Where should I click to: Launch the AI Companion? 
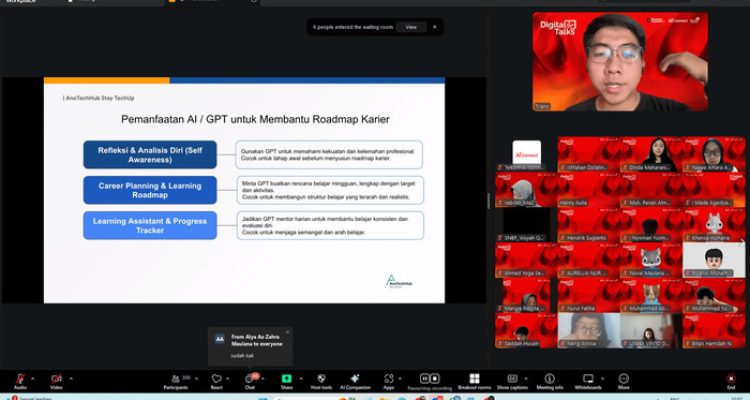pyautogui.click(x=355, y=381)
